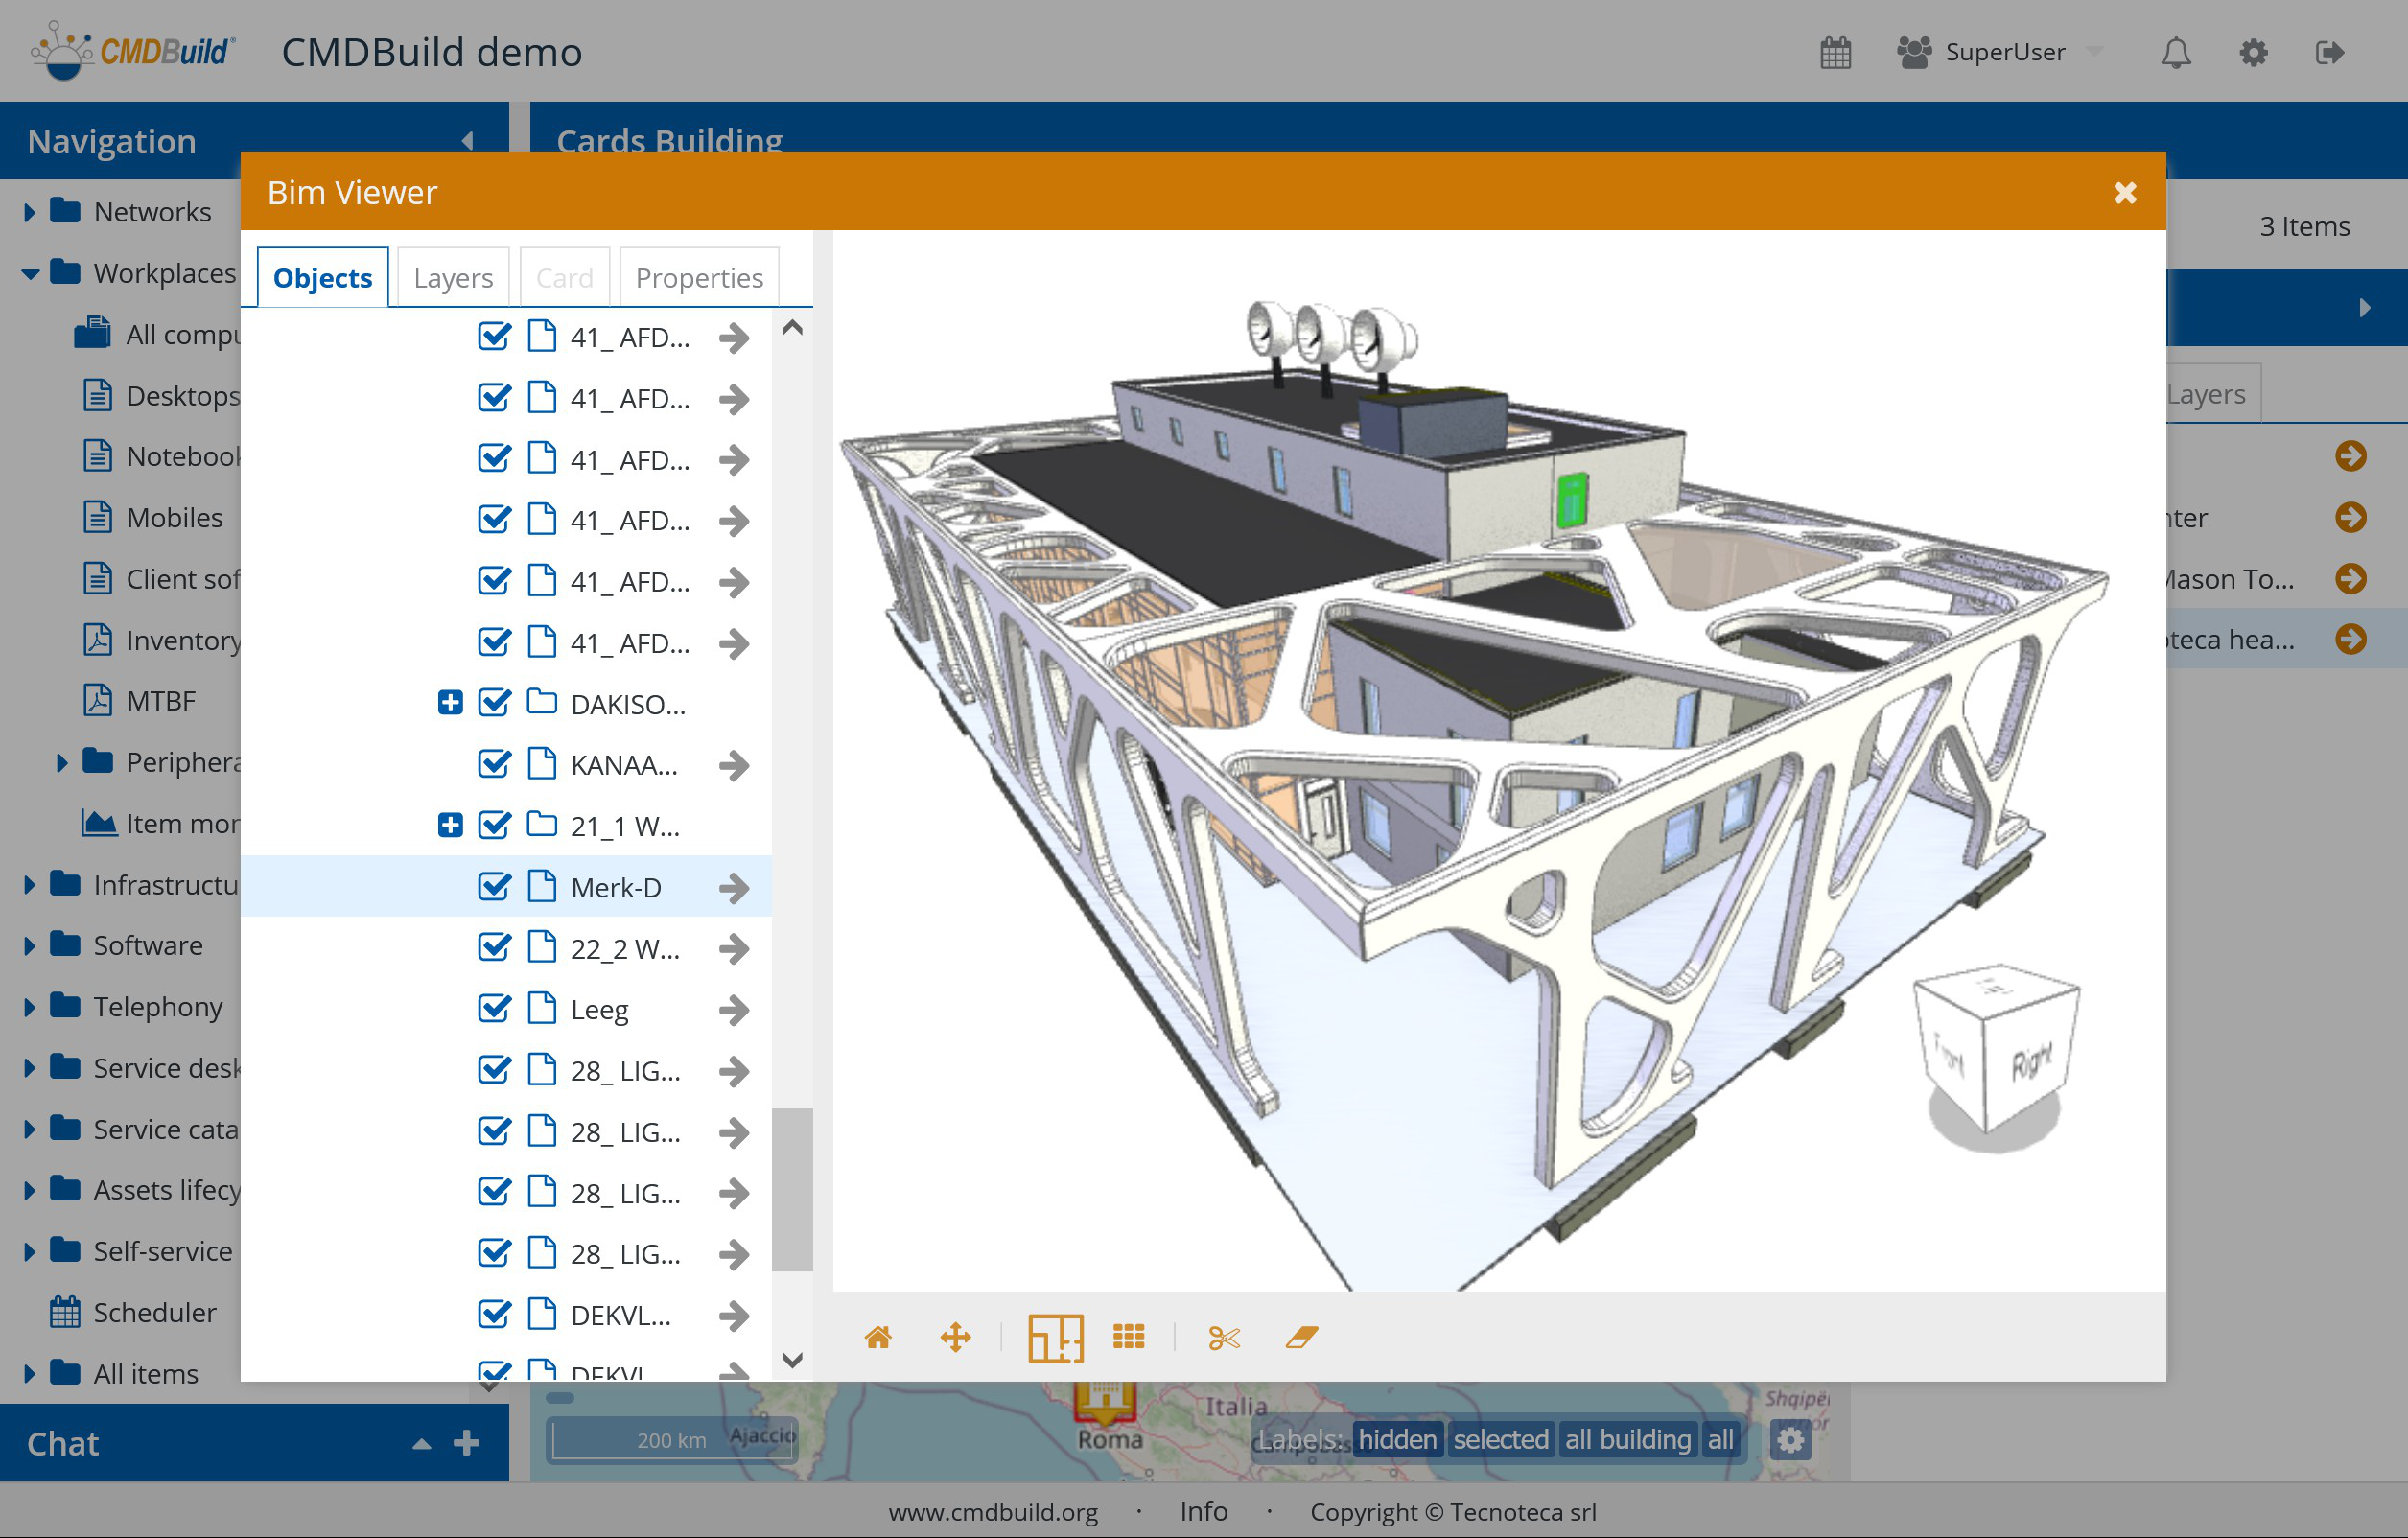
Task: Activate the scissors section tool
Action: tap(1224, 1338)
